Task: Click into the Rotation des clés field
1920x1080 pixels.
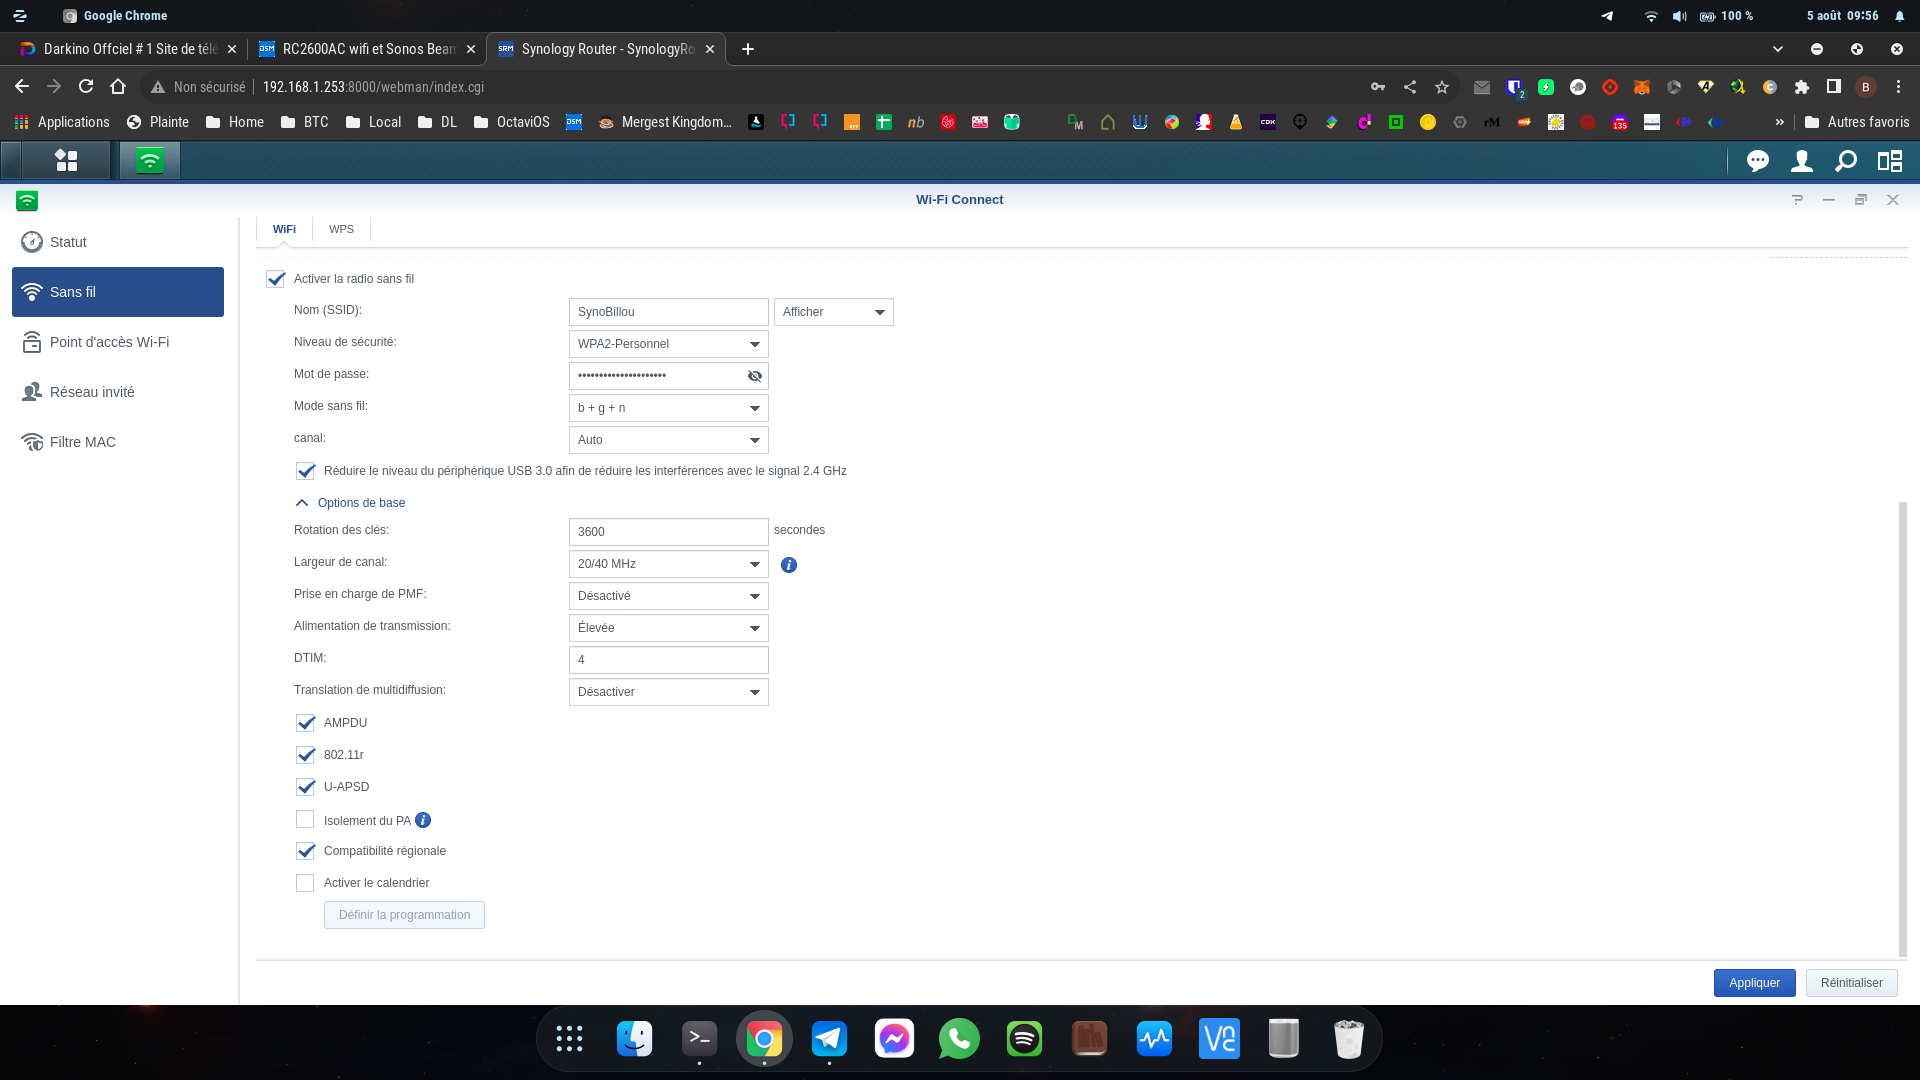Action: click(x=668, y=532)
